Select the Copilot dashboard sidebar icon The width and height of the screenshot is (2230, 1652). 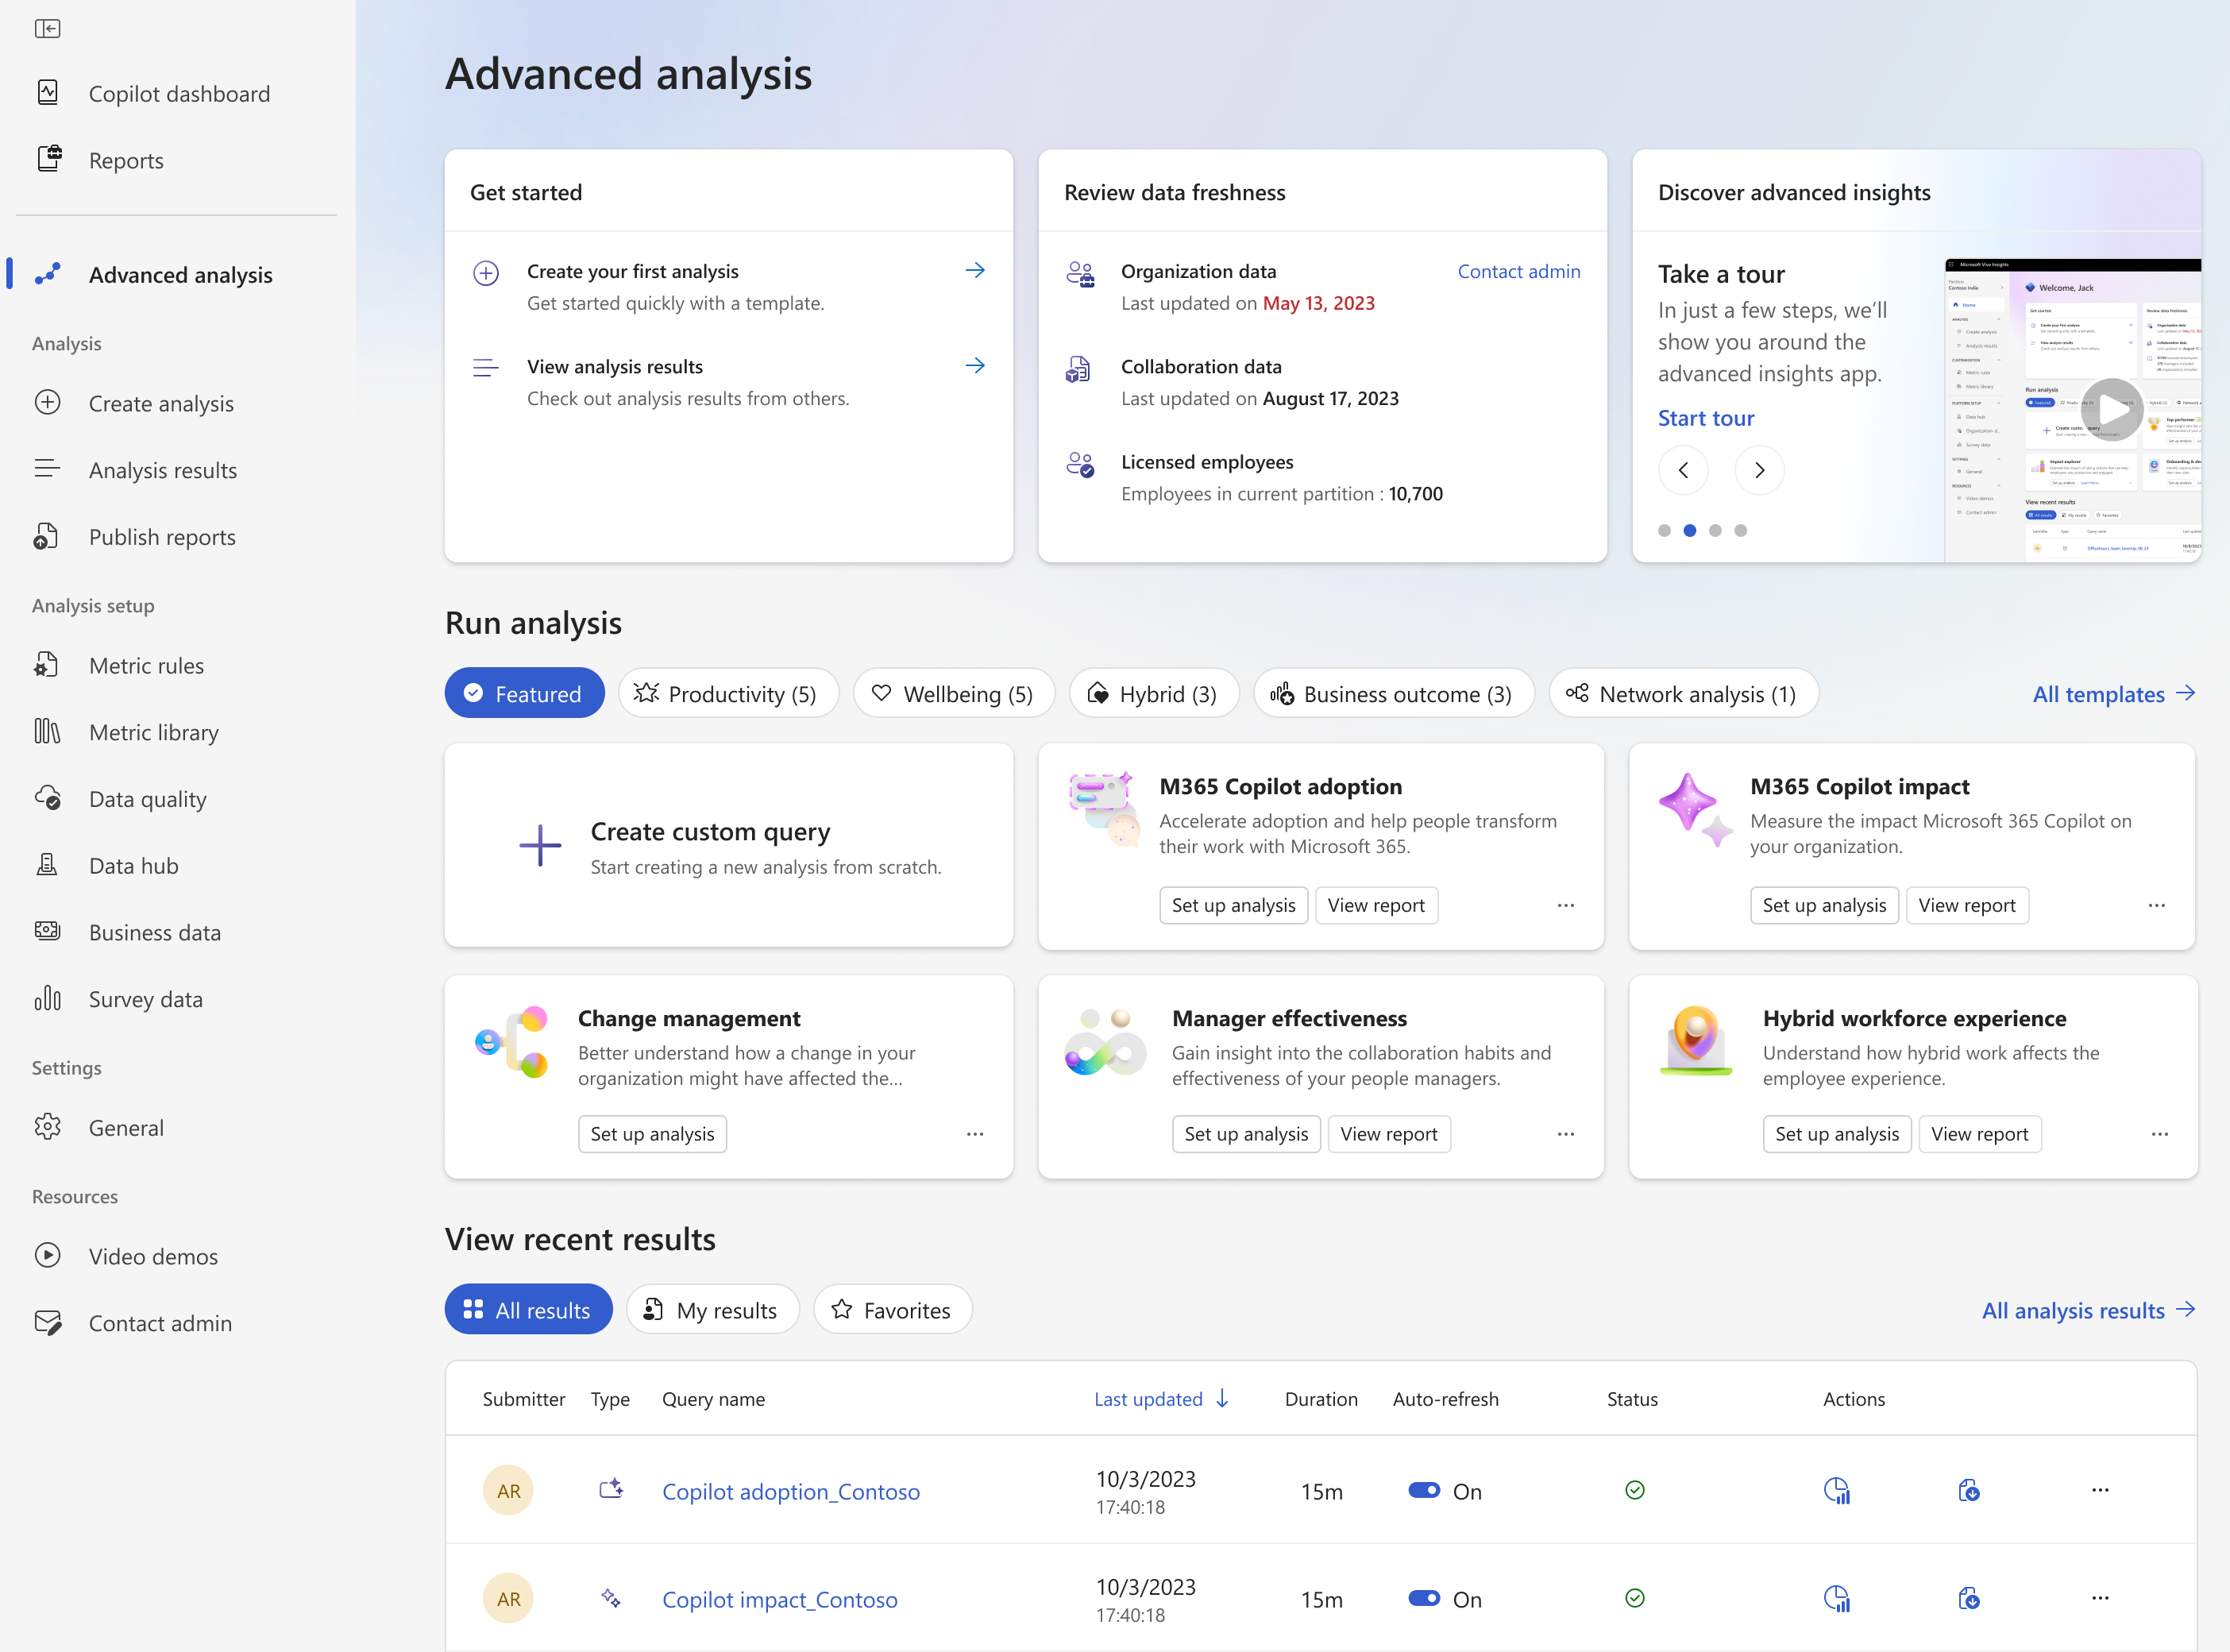(47, 92)
